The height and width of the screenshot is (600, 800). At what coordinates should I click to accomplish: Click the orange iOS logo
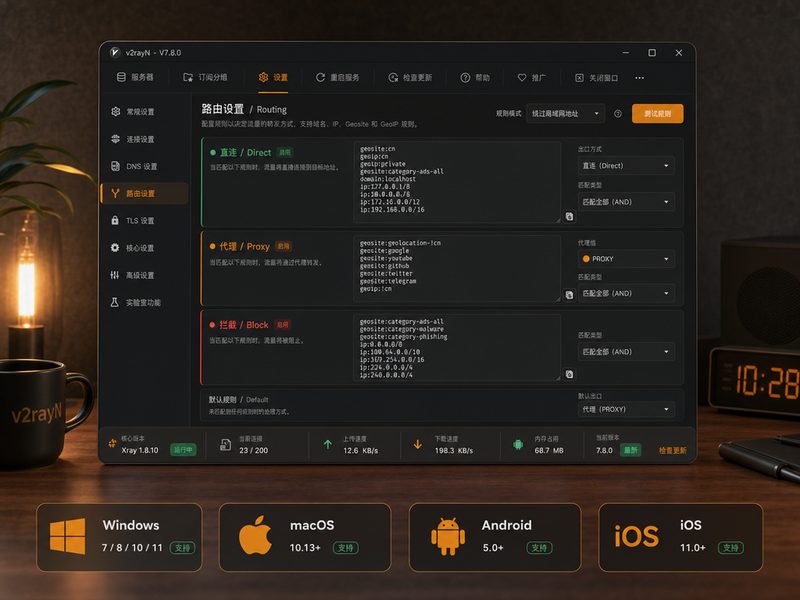pos(636,536)
